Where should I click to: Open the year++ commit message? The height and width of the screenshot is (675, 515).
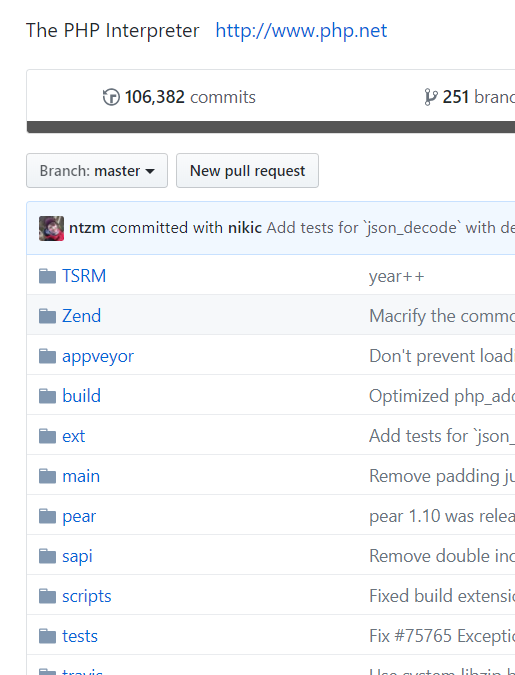[397, 276]
